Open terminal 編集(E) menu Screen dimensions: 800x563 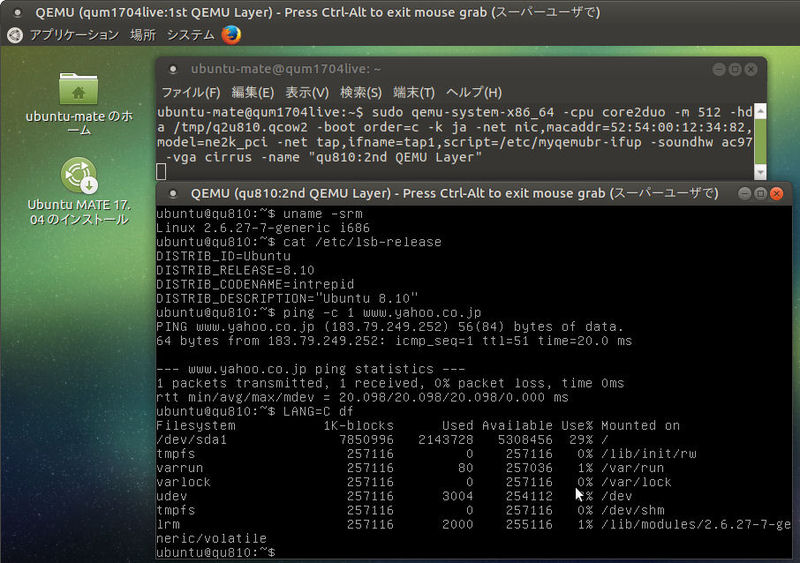click(x=253, y=92)
